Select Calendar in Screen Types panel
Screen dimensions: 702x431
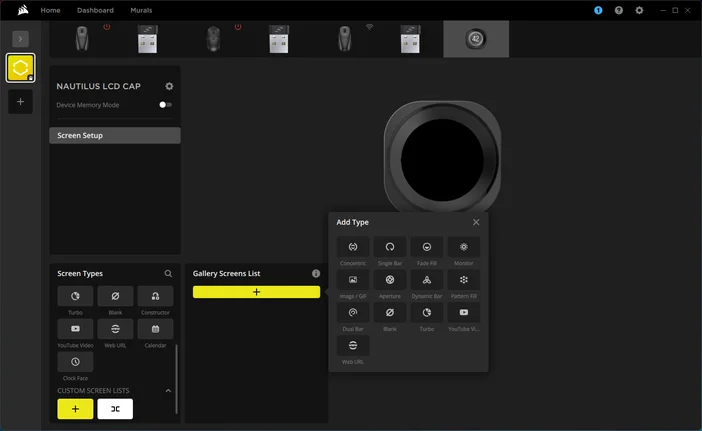click(155, 329)
